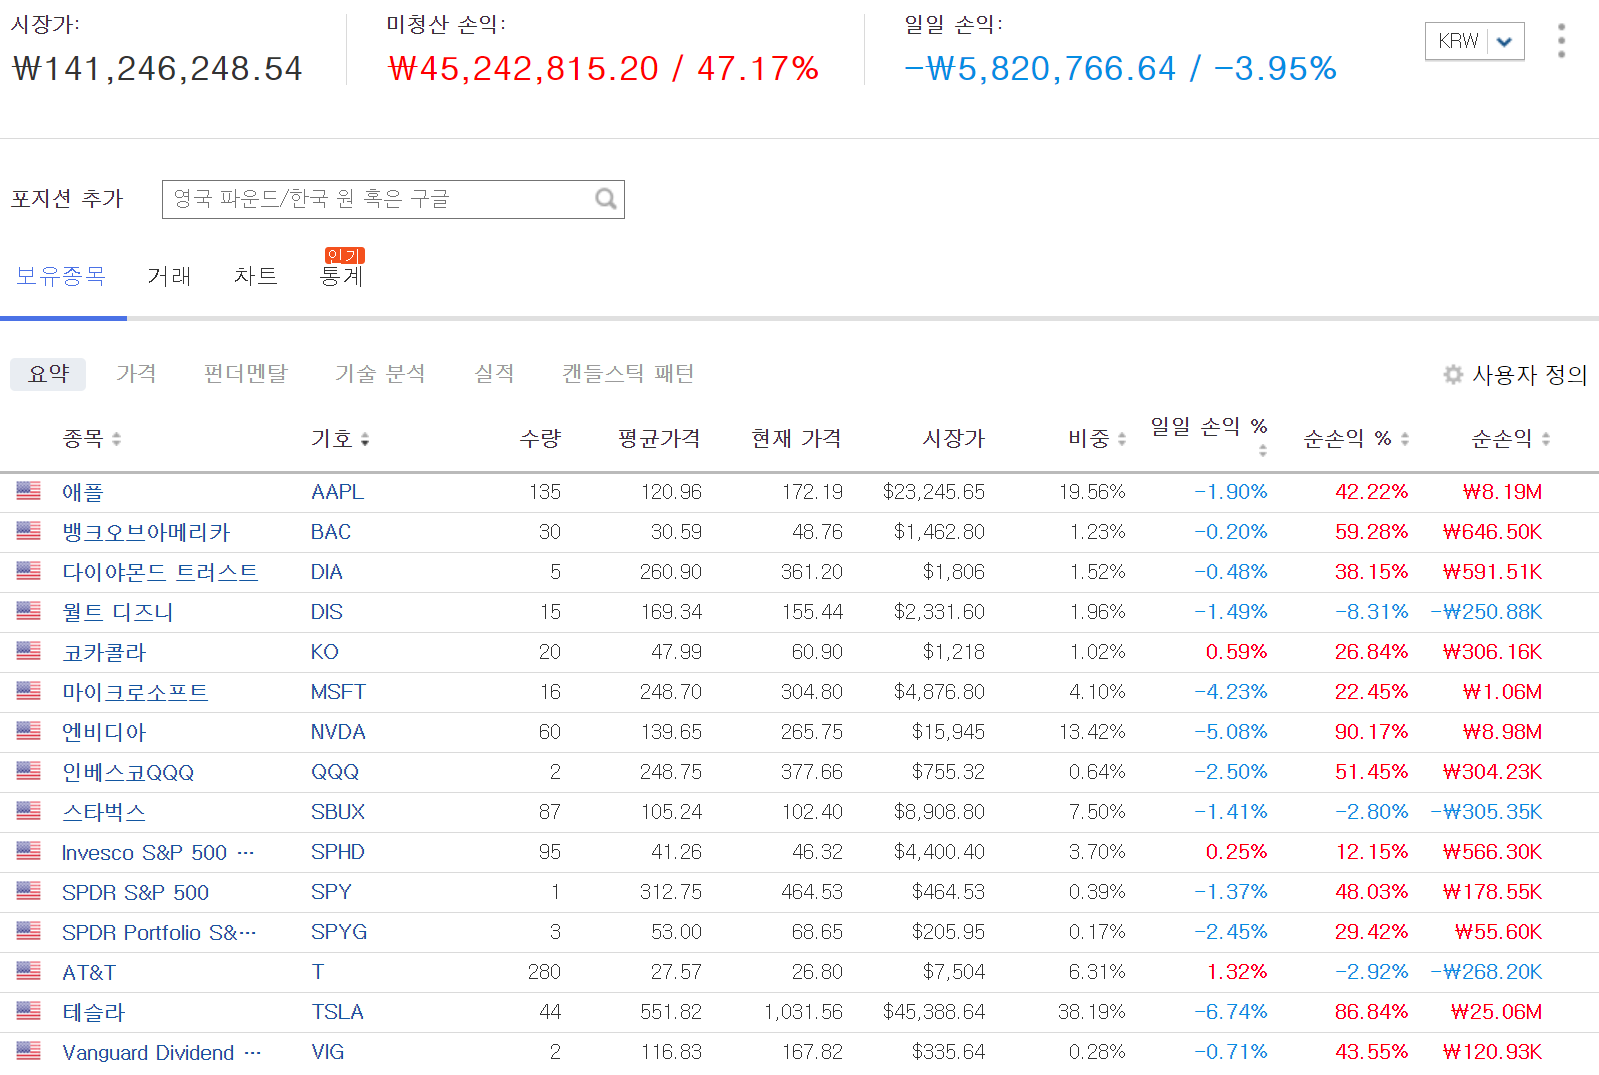Open the AT&T stock link
The width and height of the screenshot is (1599, 1075).
click(89, 972)
